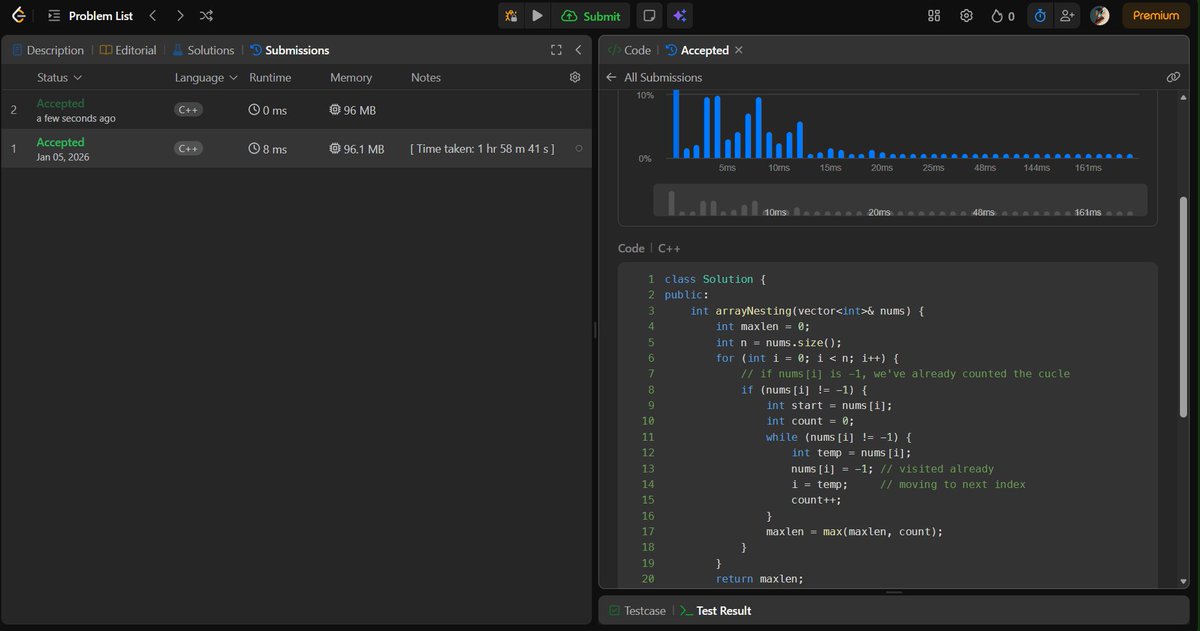
Task: Click the 96 MB memory value
Action: click(x=352, y=110)
